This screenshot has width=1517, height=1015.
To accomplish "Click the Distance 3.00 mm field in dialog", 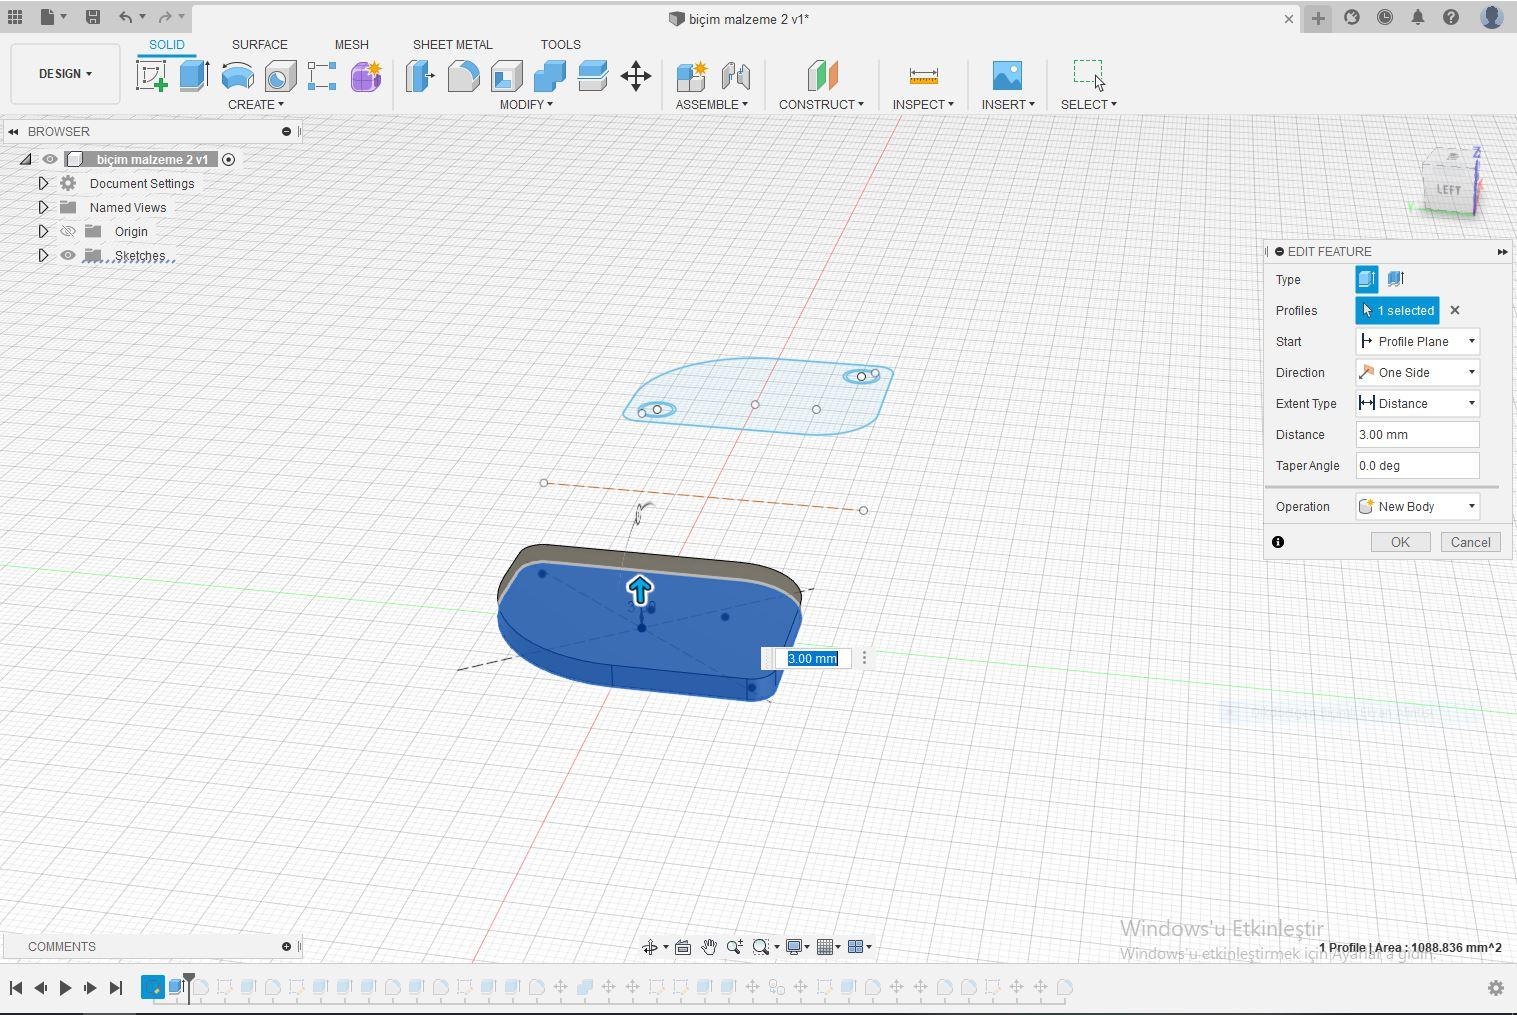I will [1417, 434].
